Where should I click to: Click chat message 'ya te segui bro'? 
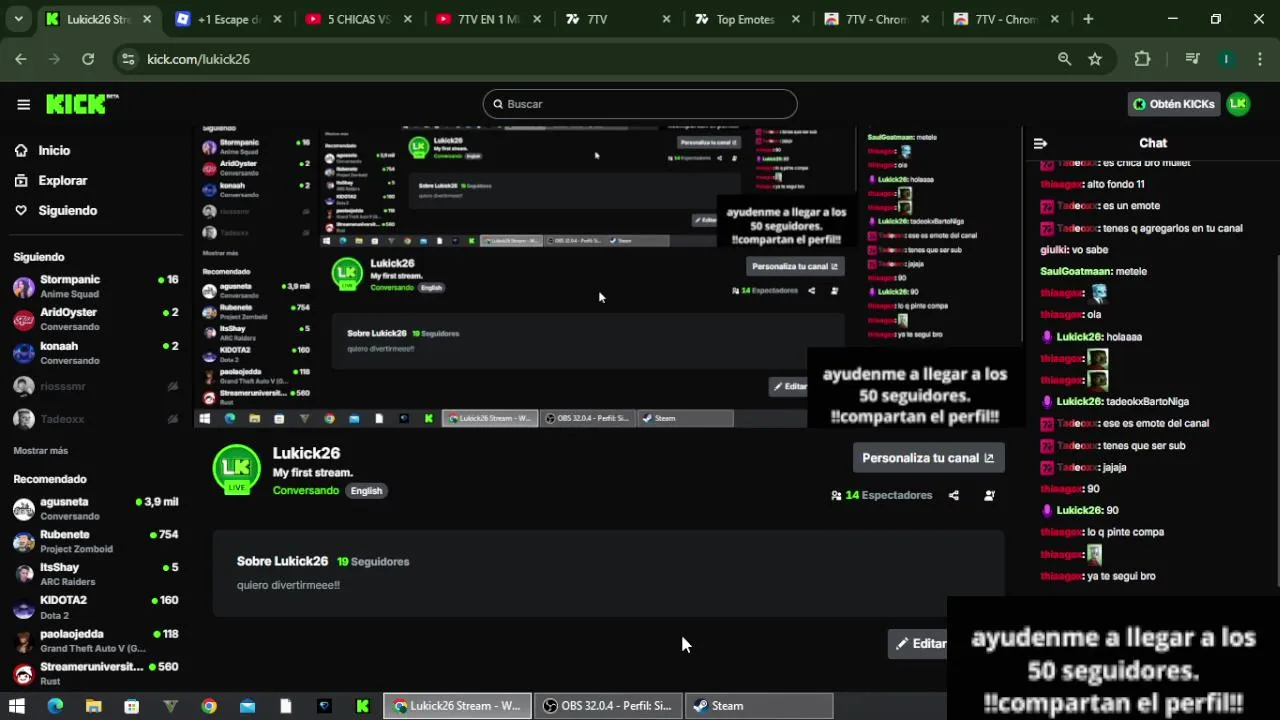[x=1121, y=576]
